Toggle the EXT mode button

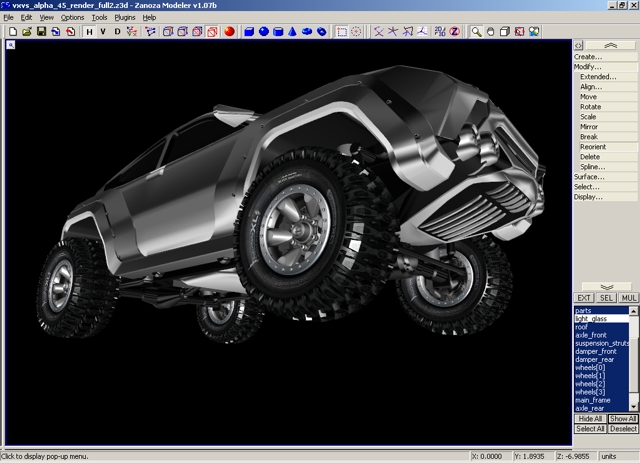click(x=585, y=298)
